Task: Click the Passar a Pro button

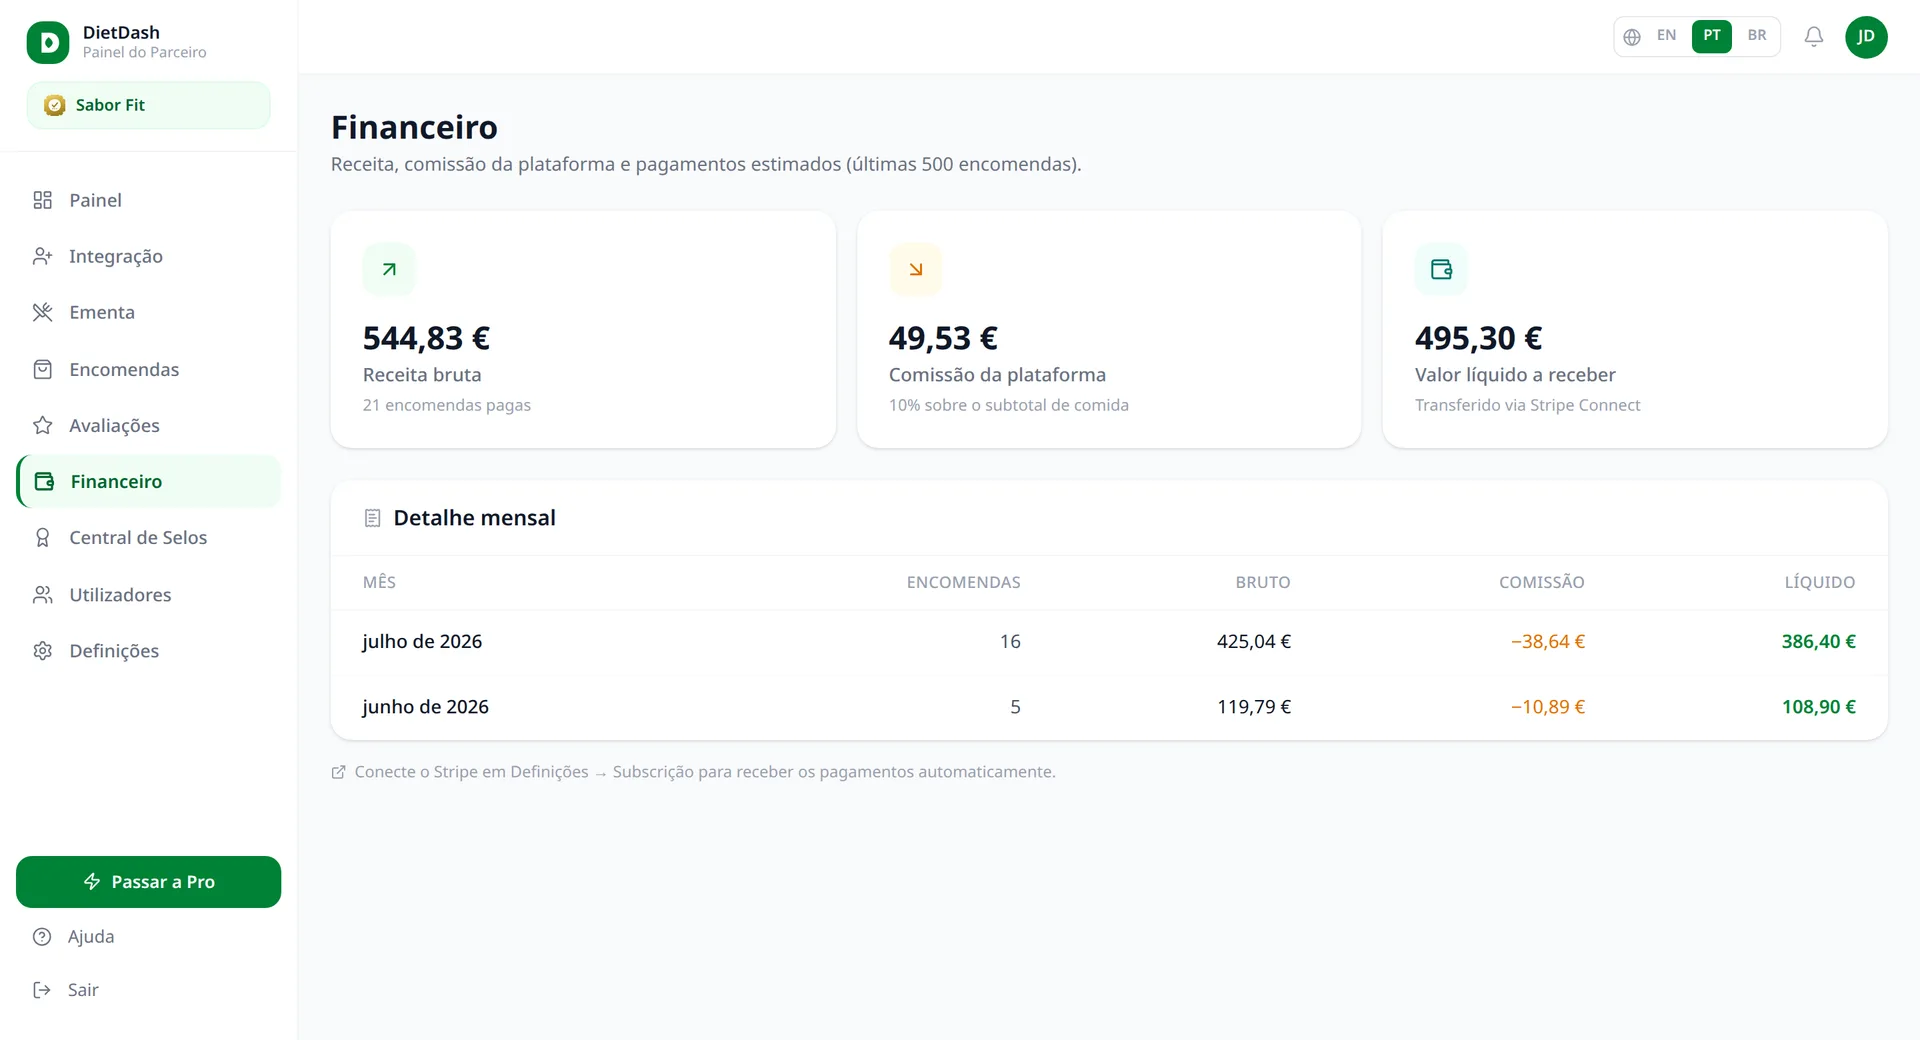Action: [148, 882]
